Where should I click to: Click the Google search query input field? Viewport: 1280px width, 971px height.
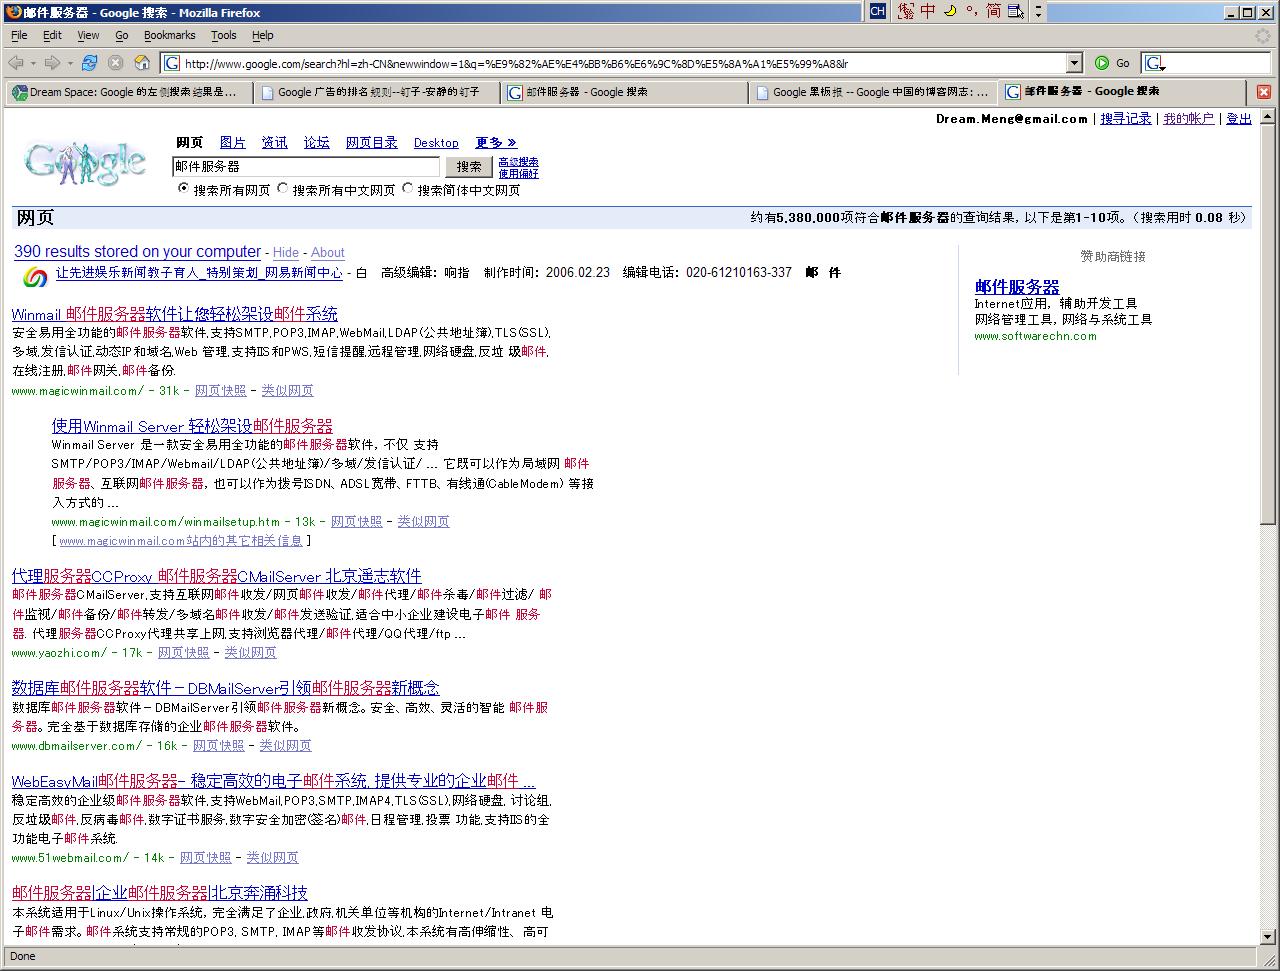click(306, 167)
